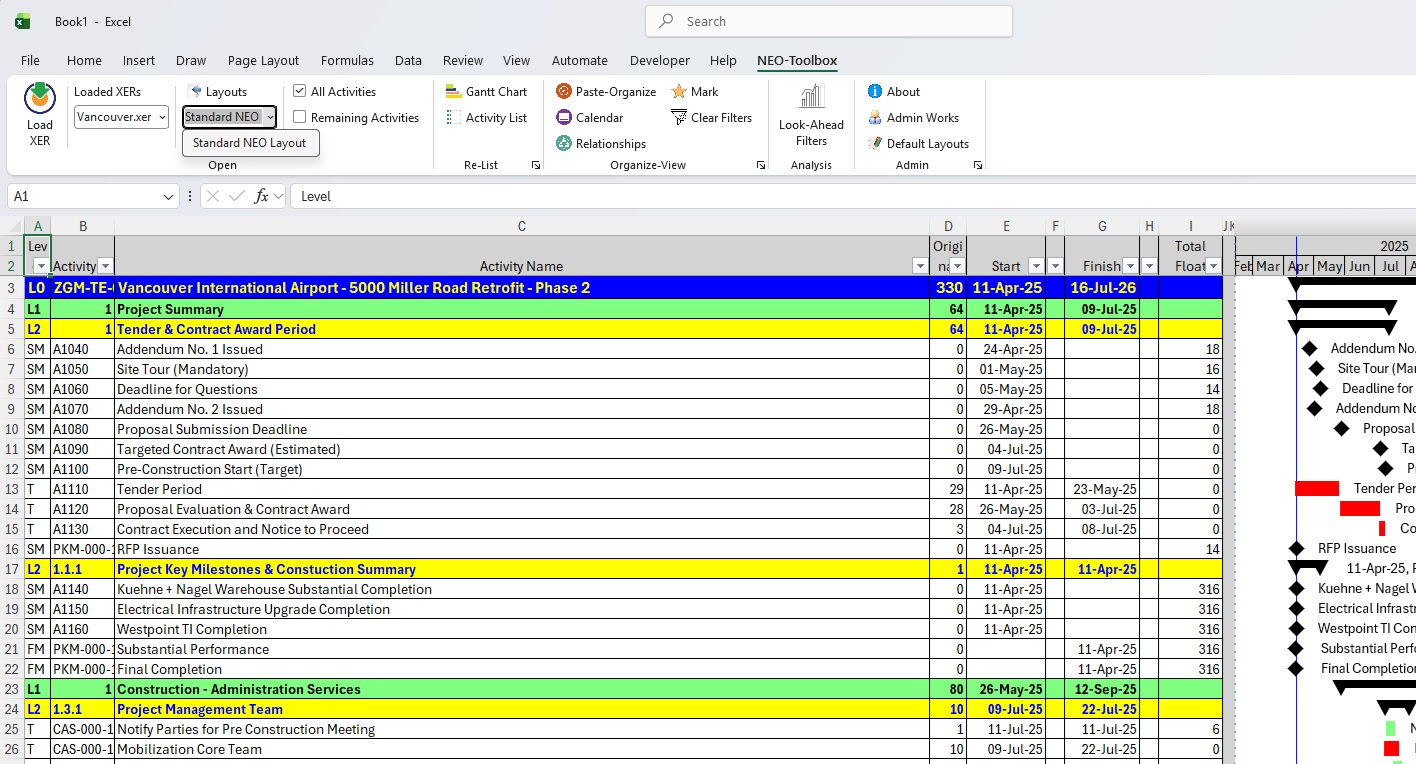Click the Search box
This screenshot has height=764, width=1416.
[829, 21]
